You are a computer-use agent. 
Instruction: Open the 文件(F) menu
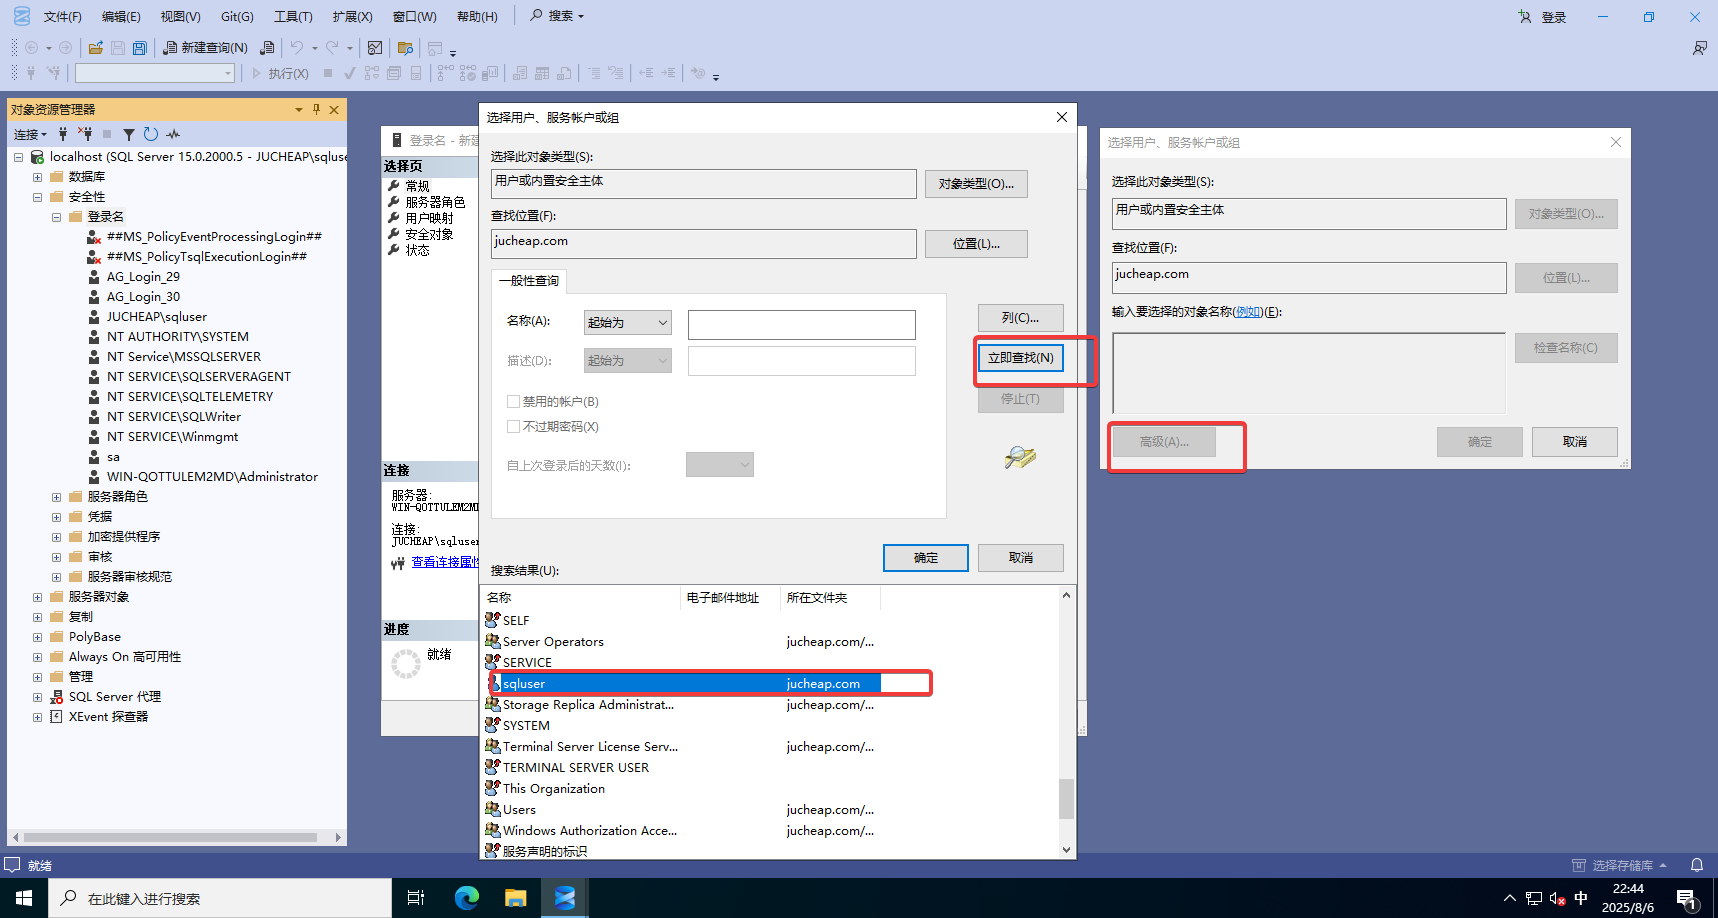[x=62, y=16]
